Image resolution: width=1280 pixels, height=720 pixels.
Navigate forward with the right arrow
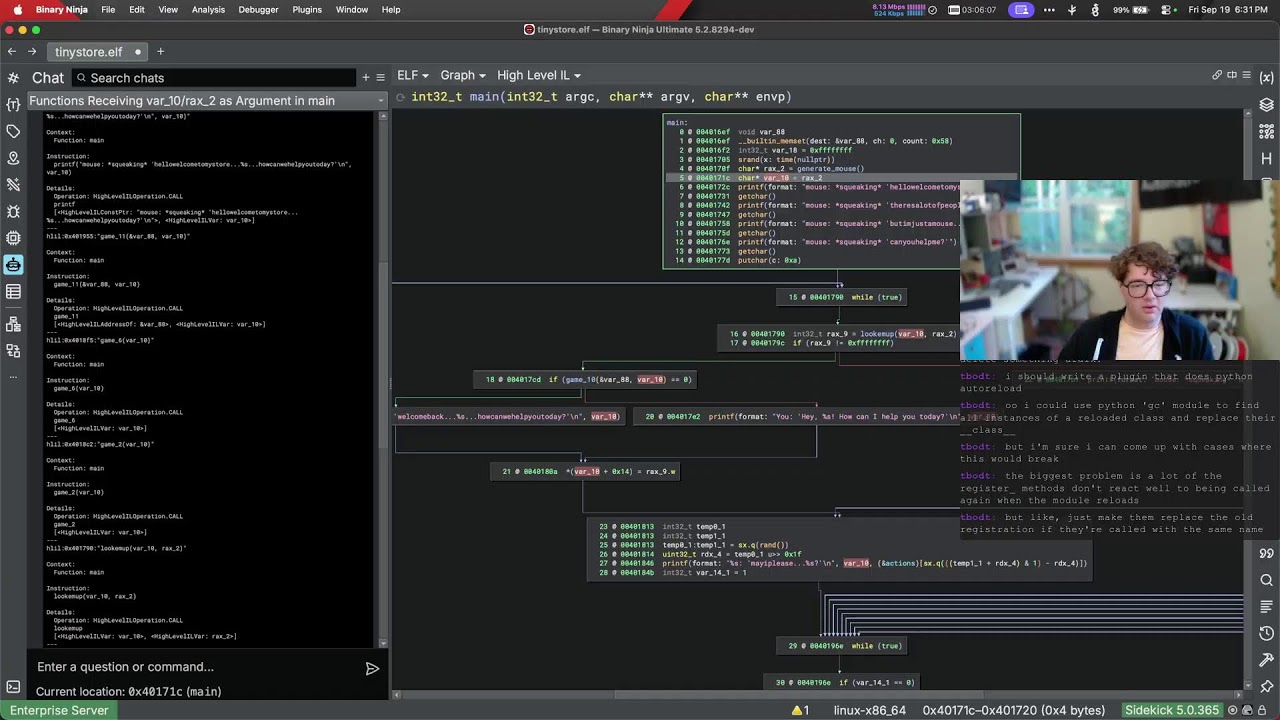pyautogui.click(x=32, y=51)
